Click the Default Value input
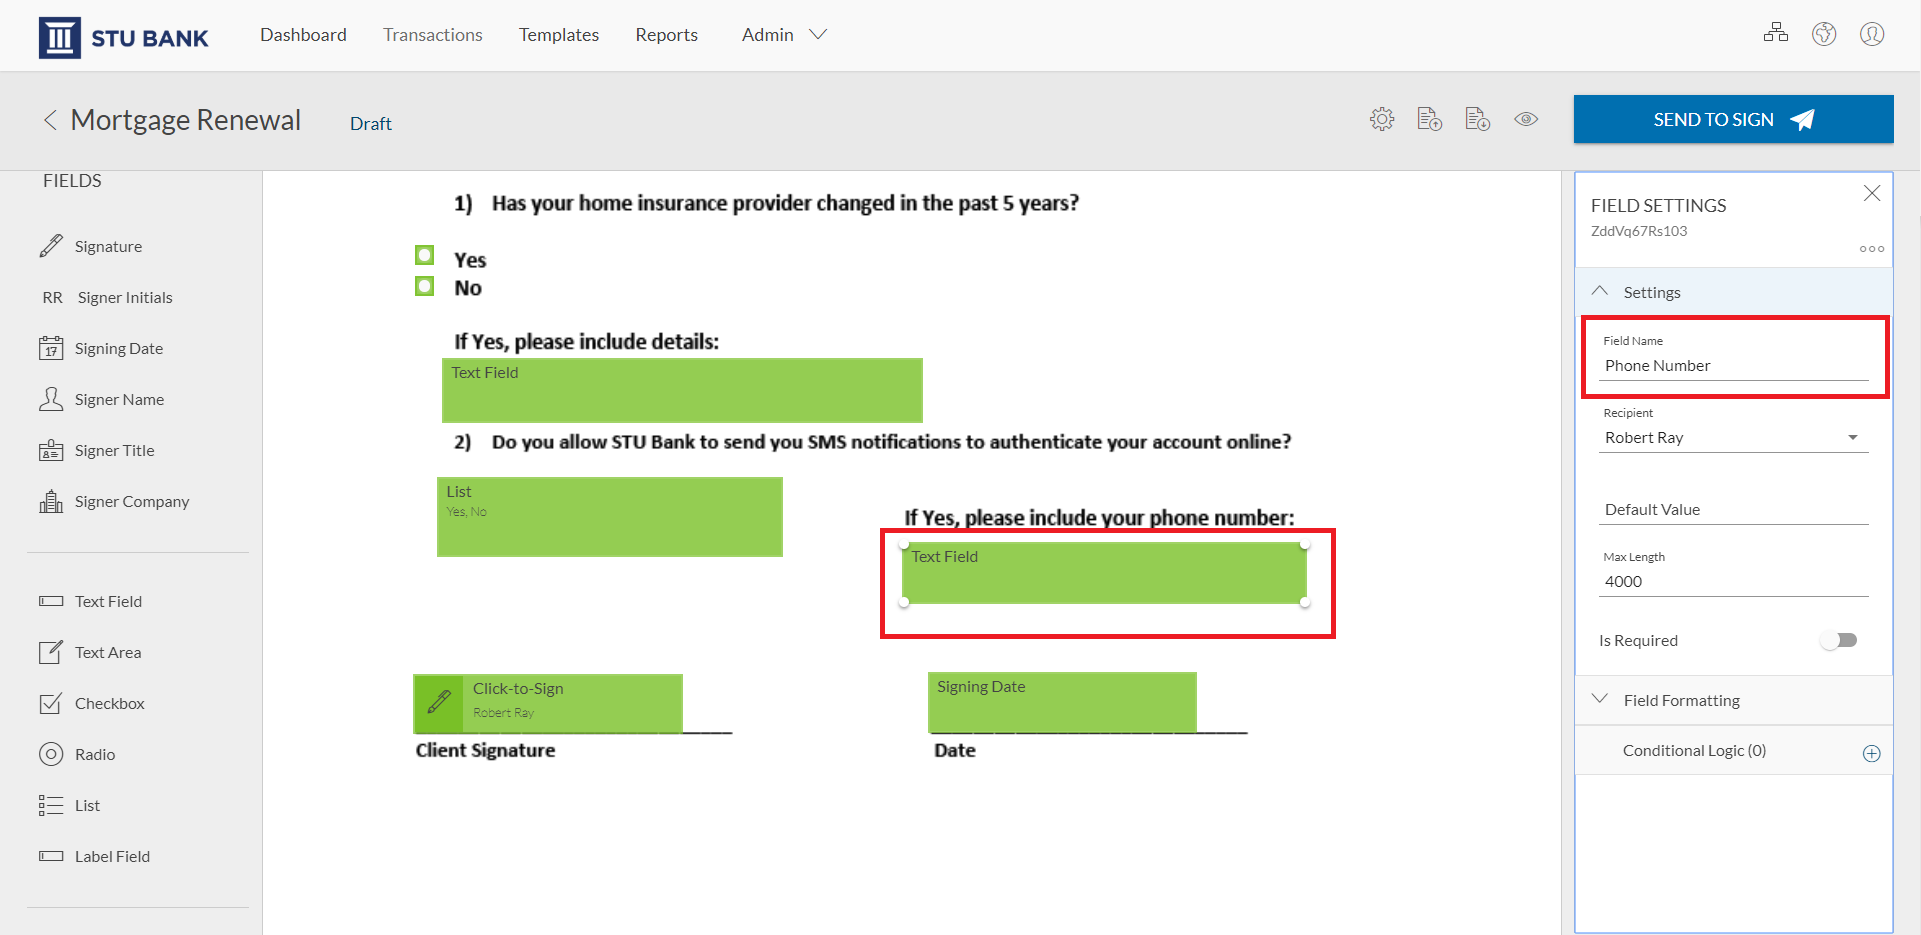The image size is (1921, 935). [1733, 510]
